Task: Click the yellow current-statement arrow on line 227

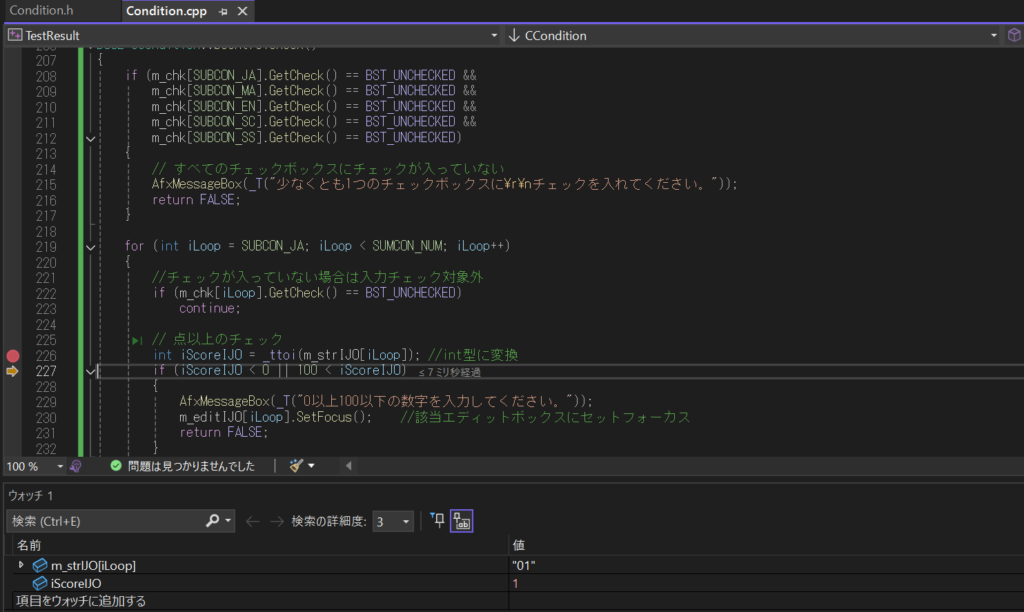Action: 13,372
